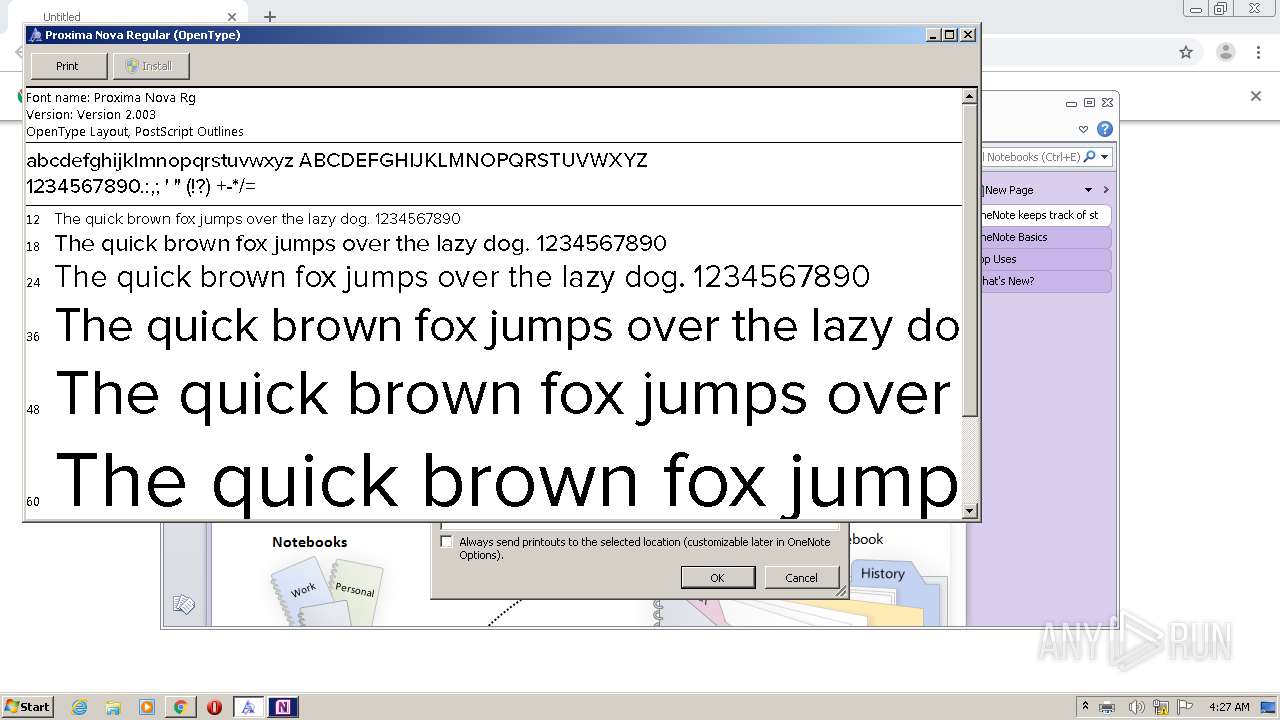Show hidden system tray icons

1085,707
